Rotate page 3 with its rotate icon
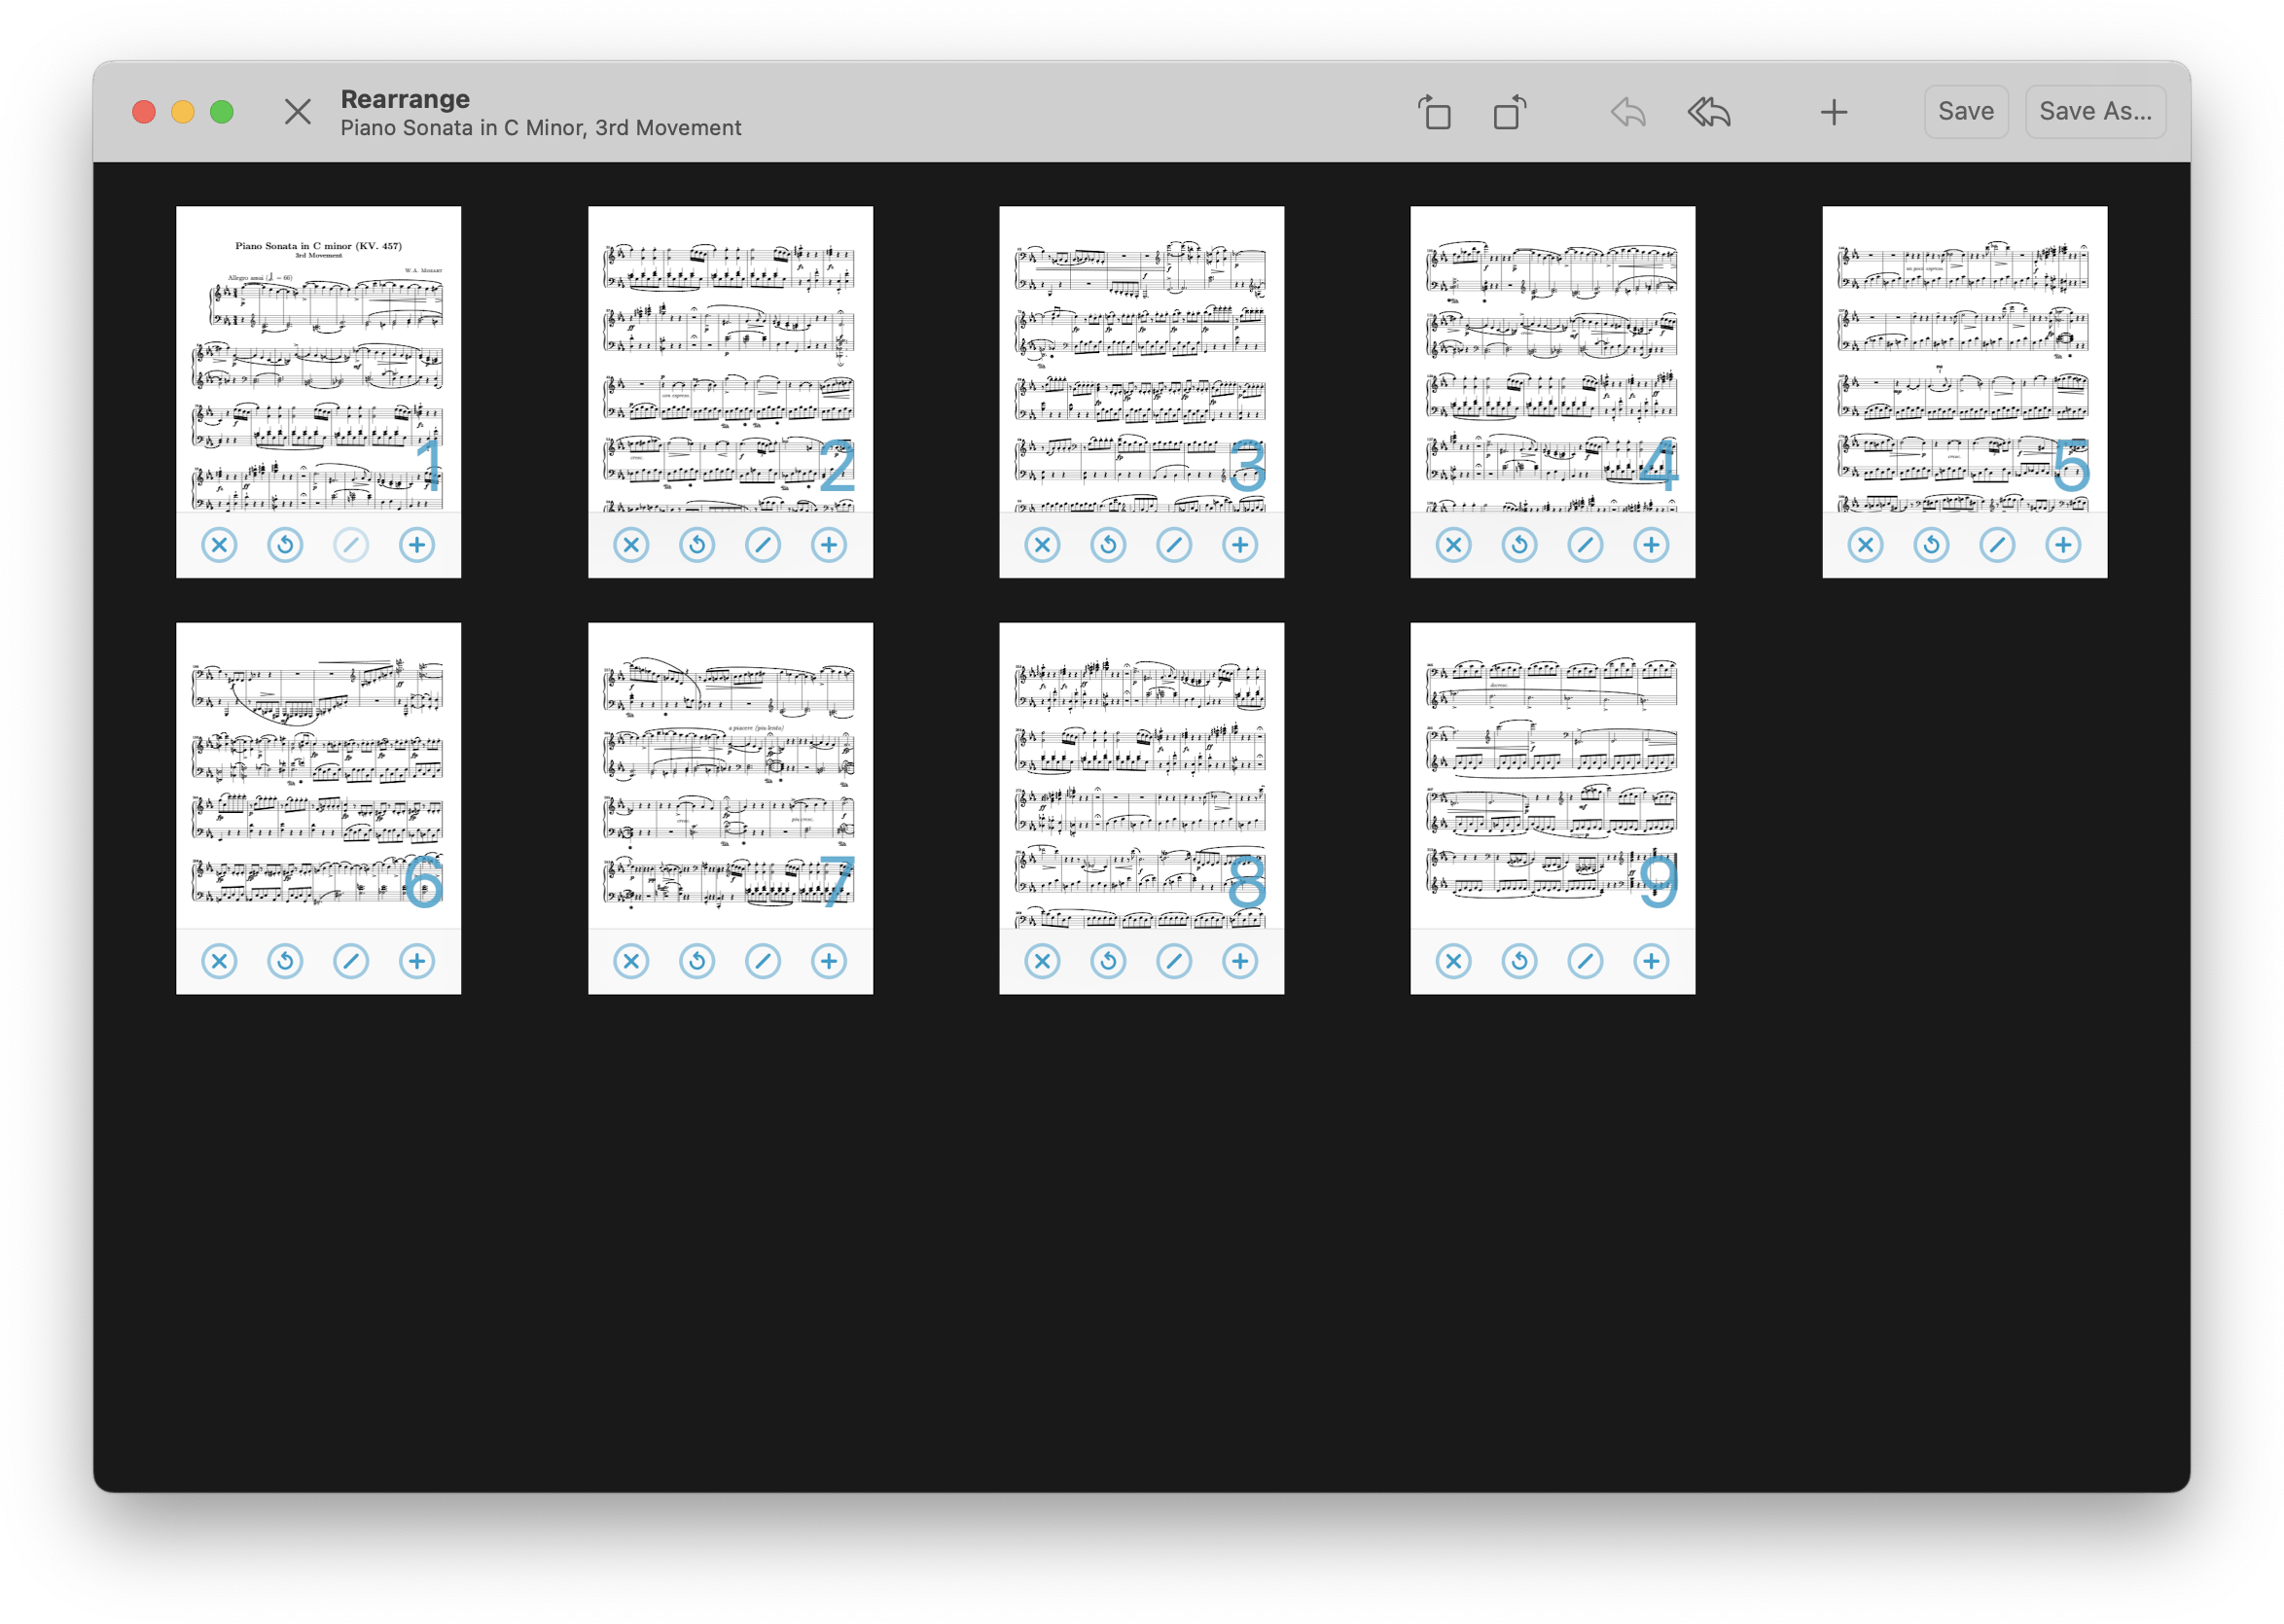 coord(1108,545)
